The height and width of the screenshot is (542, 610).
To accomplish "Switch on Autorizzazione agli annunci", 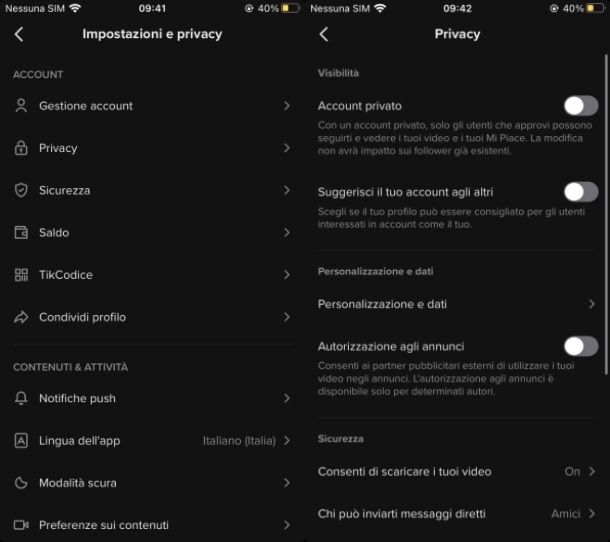I will pyautogui.click(x=581, y=346).
